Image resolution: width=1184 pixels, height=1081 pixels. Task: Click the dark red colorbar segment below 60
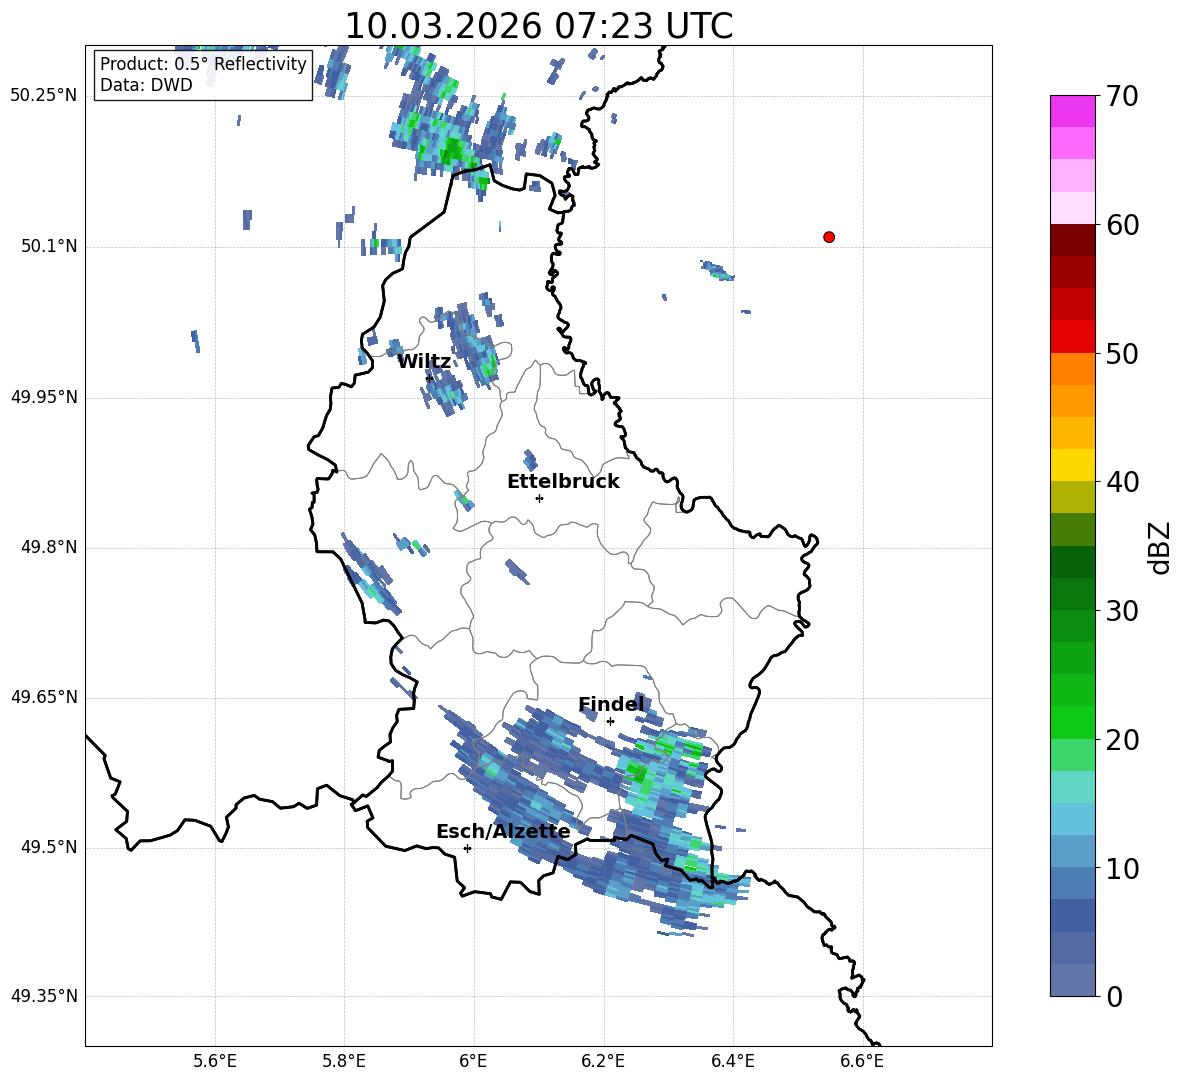pos(1072,240)
